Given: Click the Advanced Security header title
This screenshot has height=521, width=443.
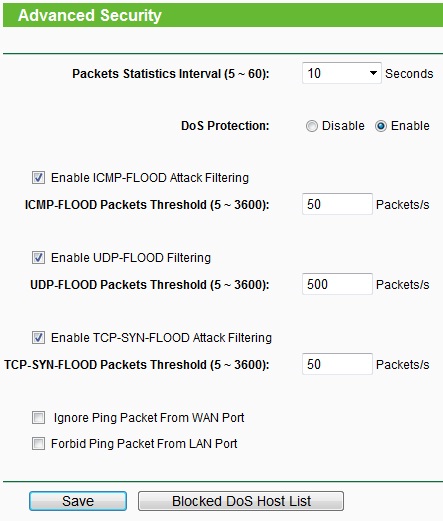Looking at the screenshot, I should coord(90,15).
